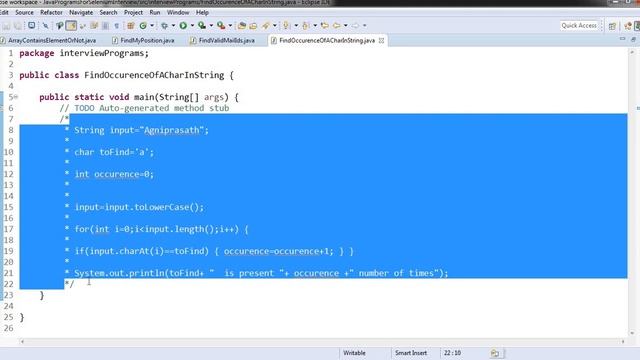Open the New Java Class dropdown arrow

(152, 26)
